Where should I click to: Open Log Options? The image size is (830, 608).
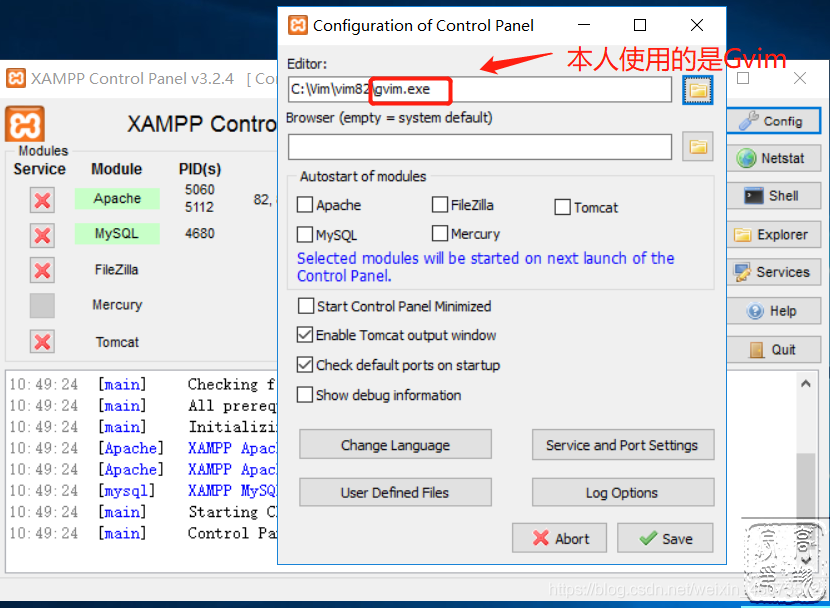tap(622, 492)
